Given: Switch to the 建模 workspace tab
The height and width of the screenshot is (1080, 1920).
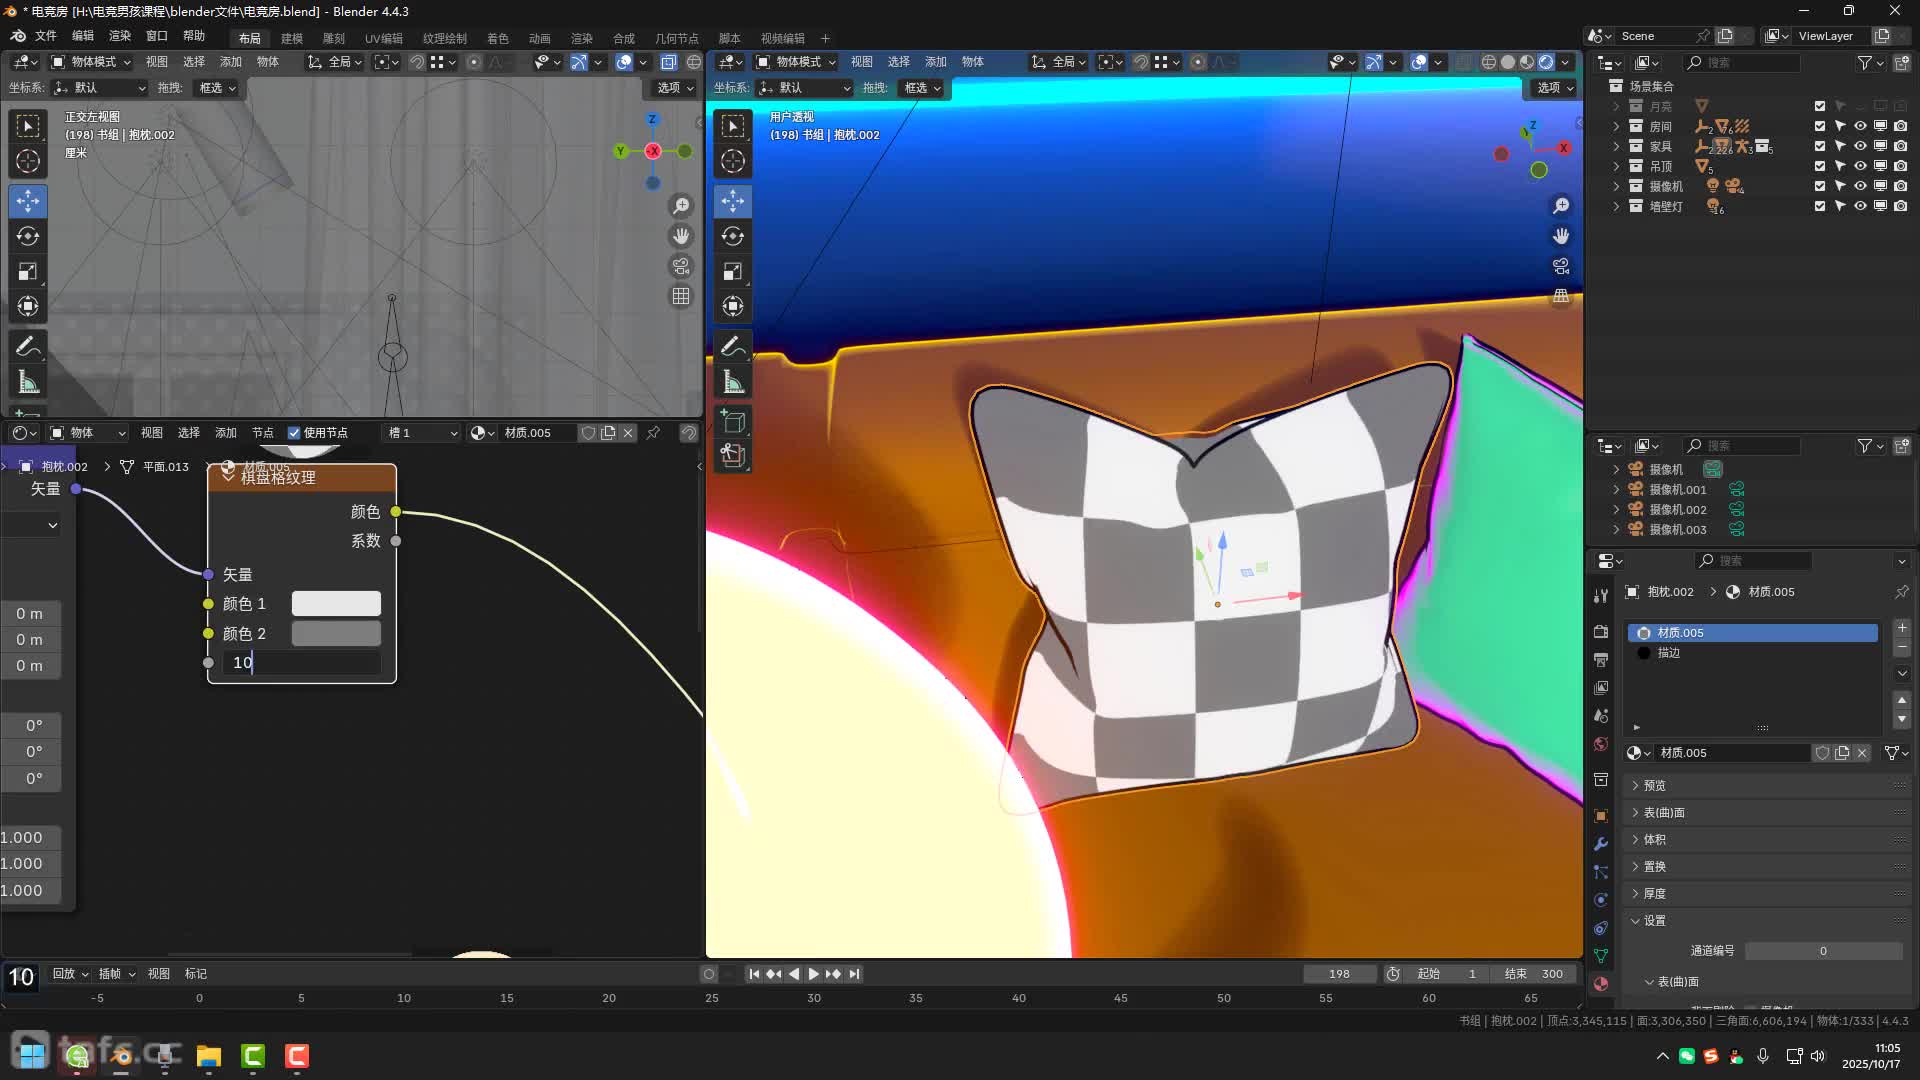Looking at the screenshot, I should coord(291,38).
